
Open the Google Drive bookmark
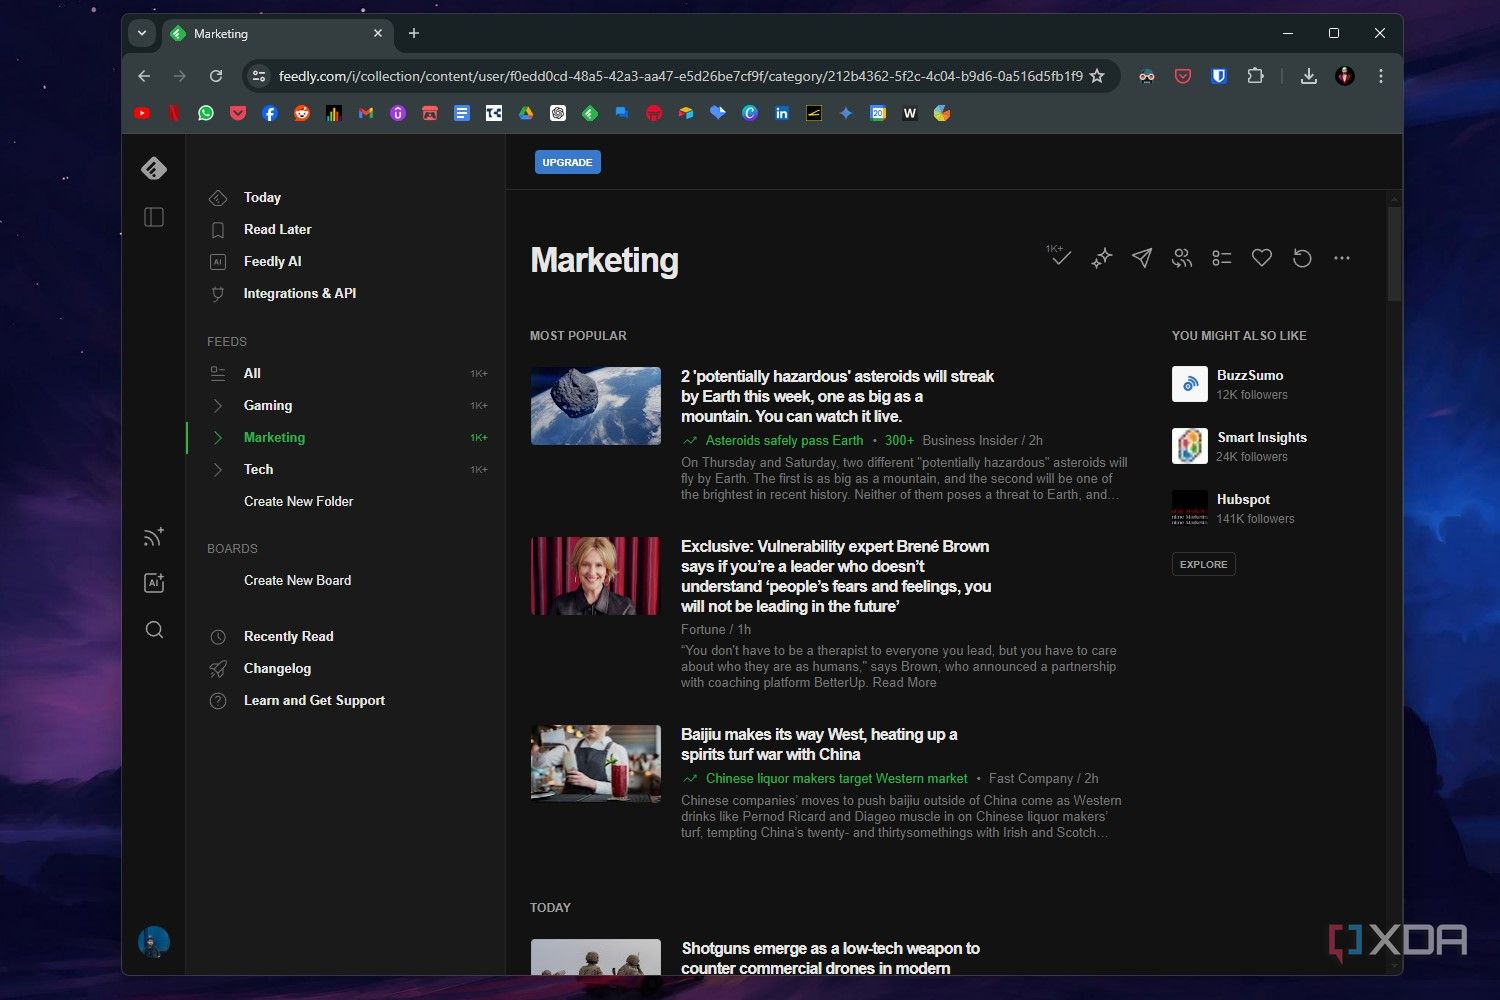(x=526, y=114)
